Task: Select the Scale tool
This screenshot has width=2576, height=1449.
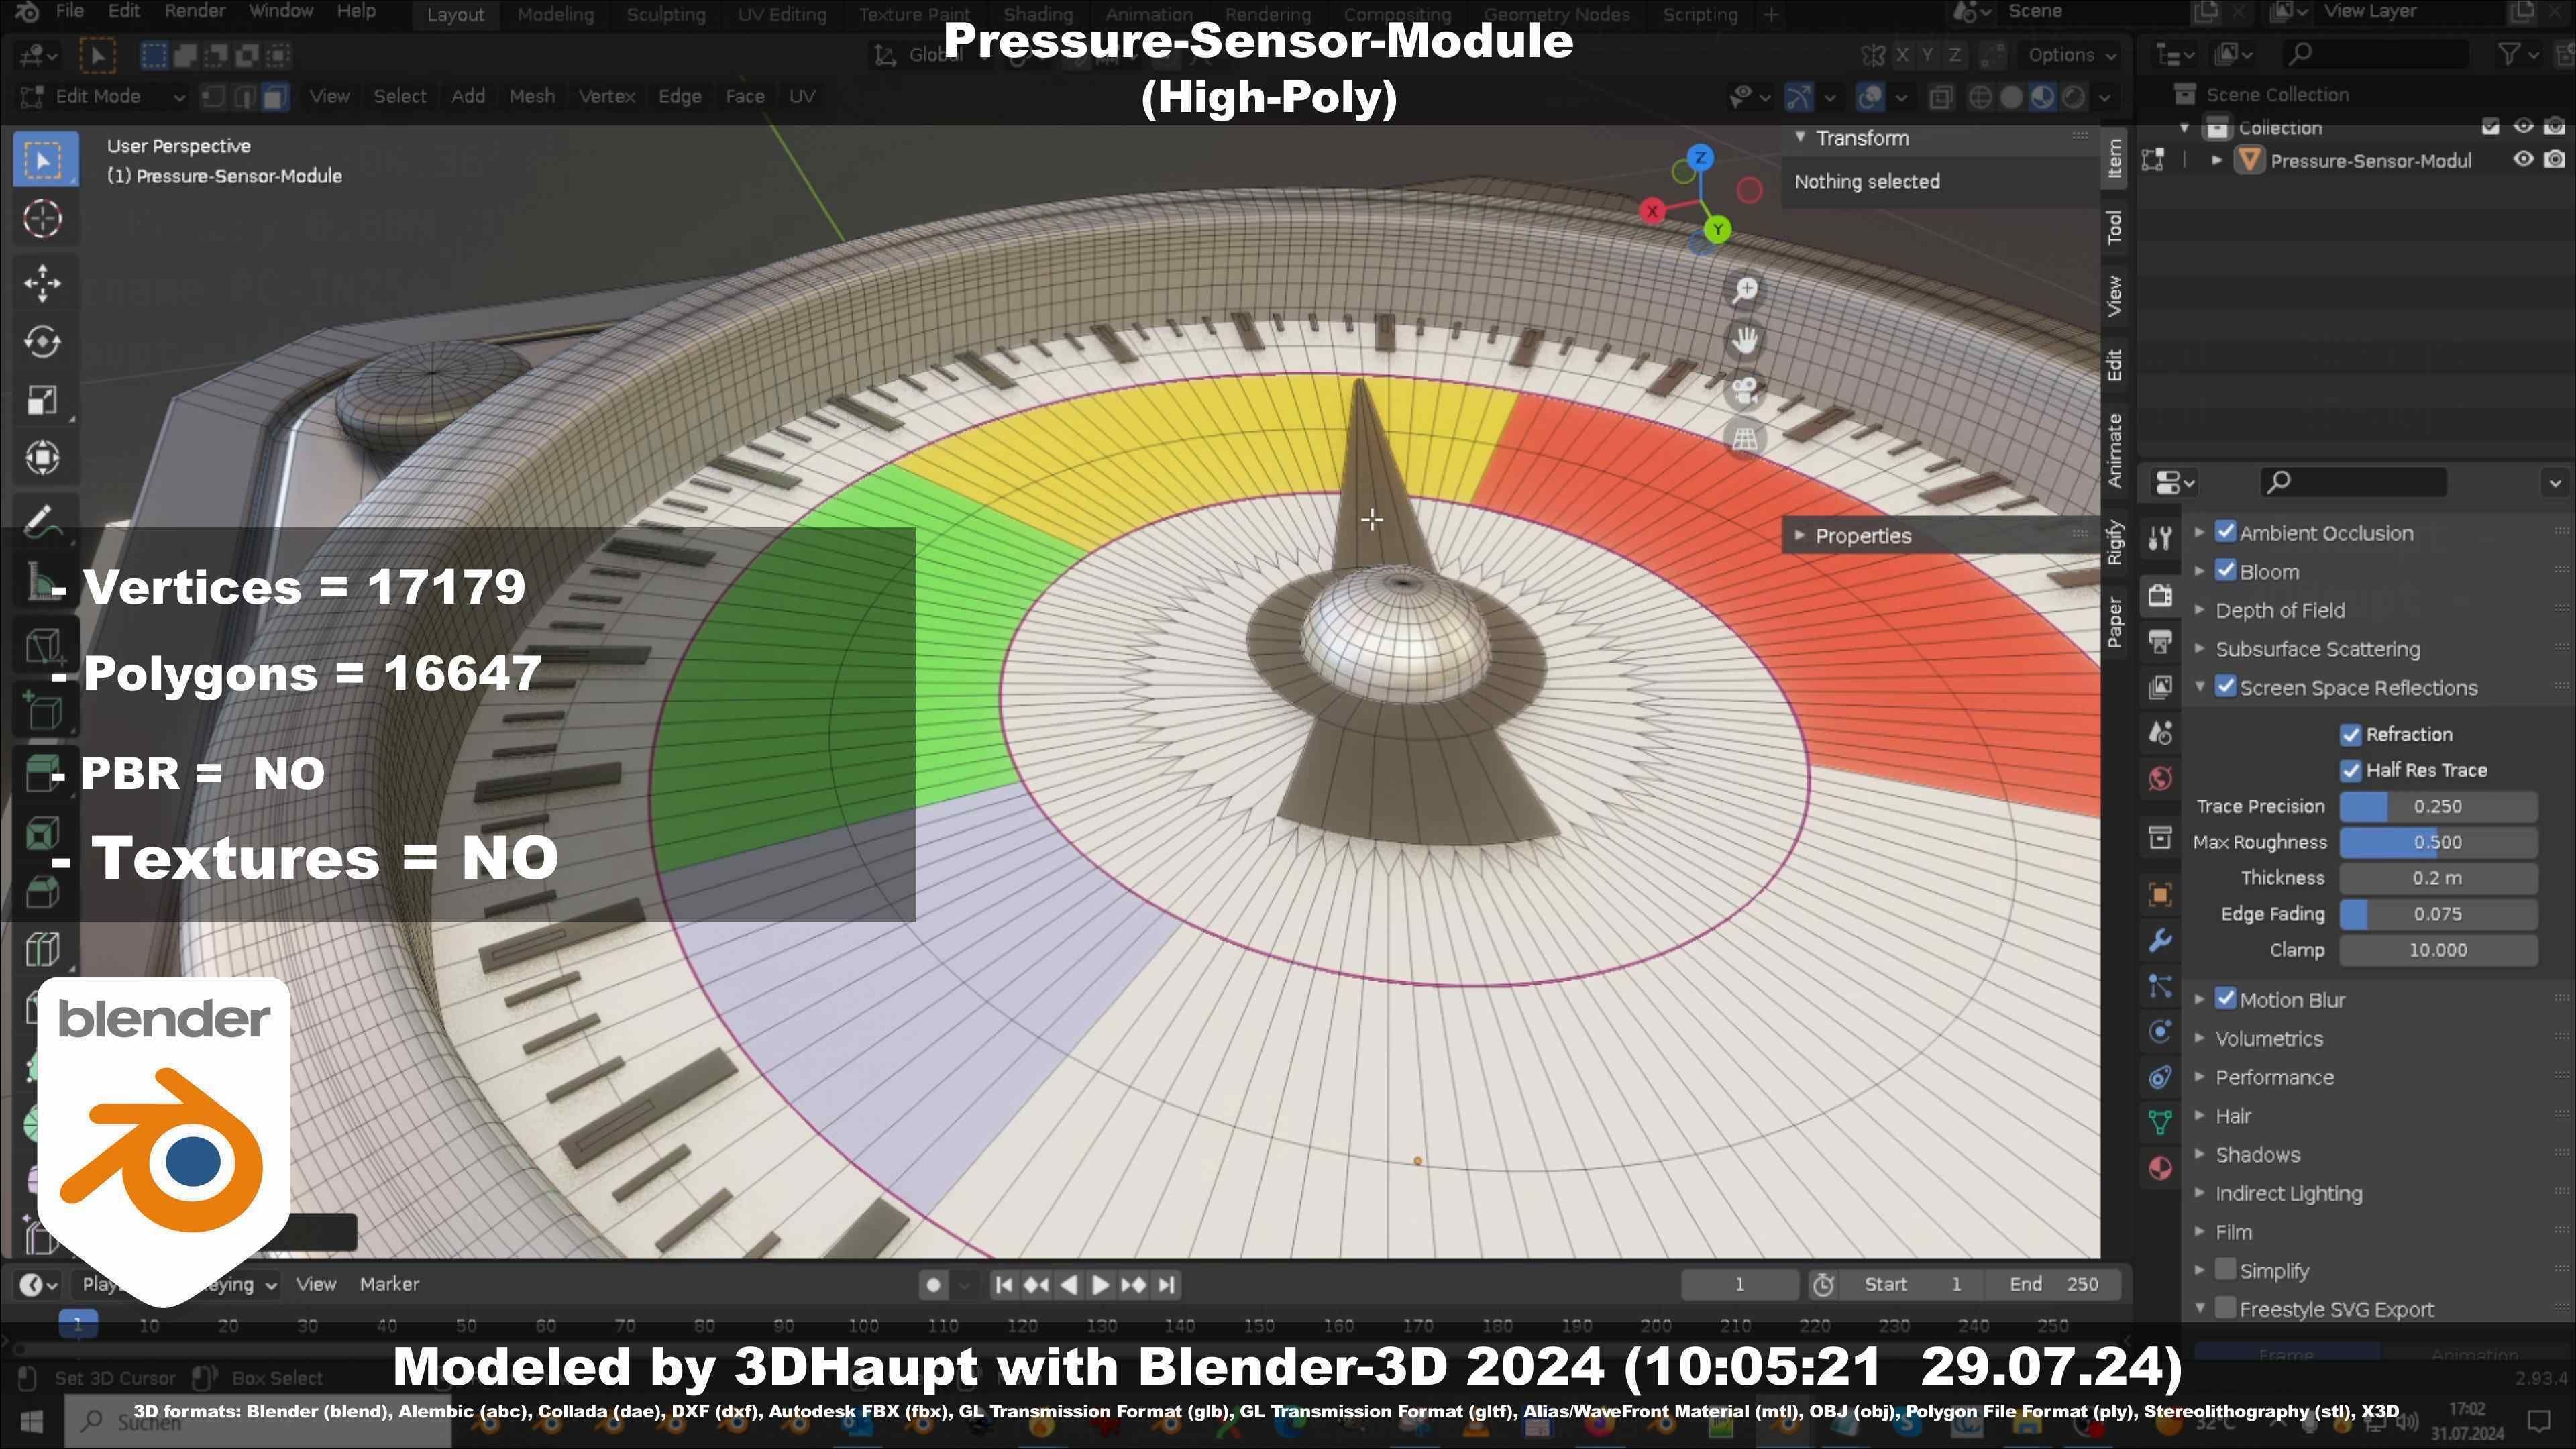Action: click(x=42, y=400)
